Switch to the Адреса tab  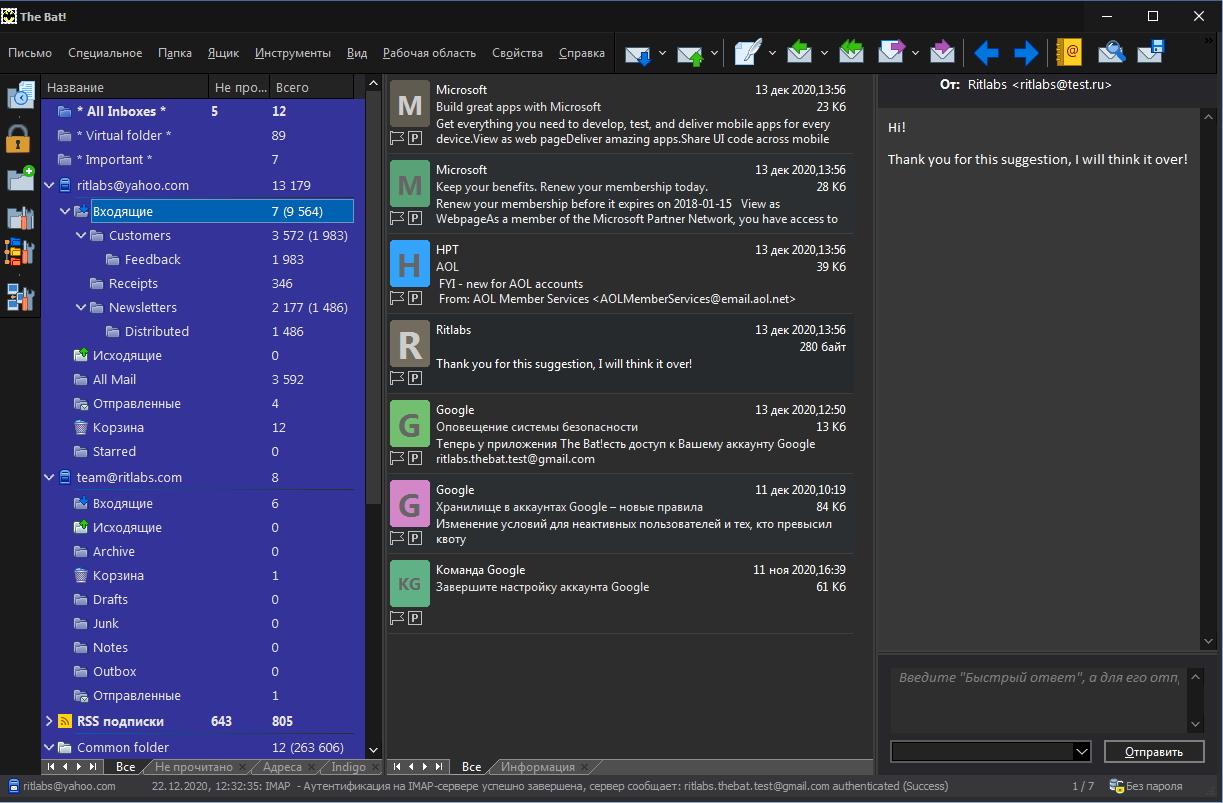[x=282, y=767]
